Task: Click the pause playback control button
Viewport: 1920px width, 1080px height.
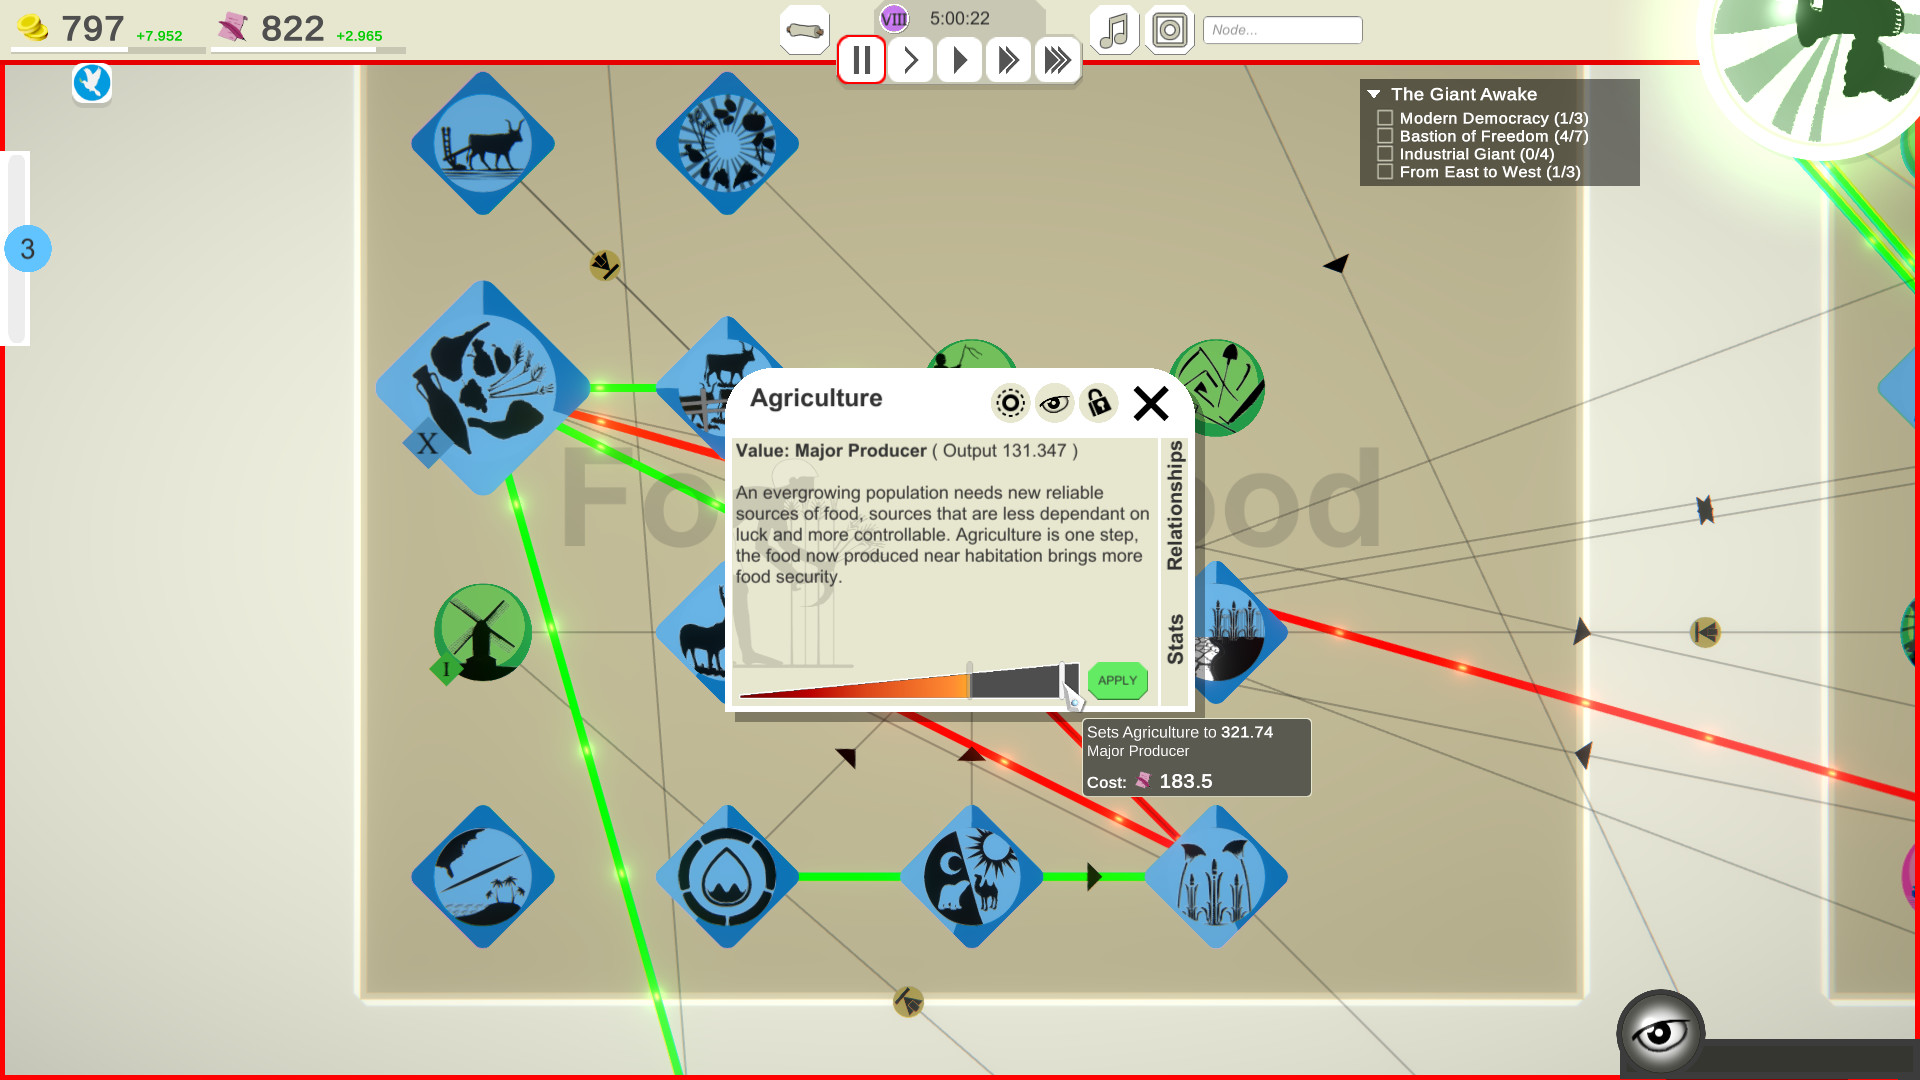Action: pos(860,59)
